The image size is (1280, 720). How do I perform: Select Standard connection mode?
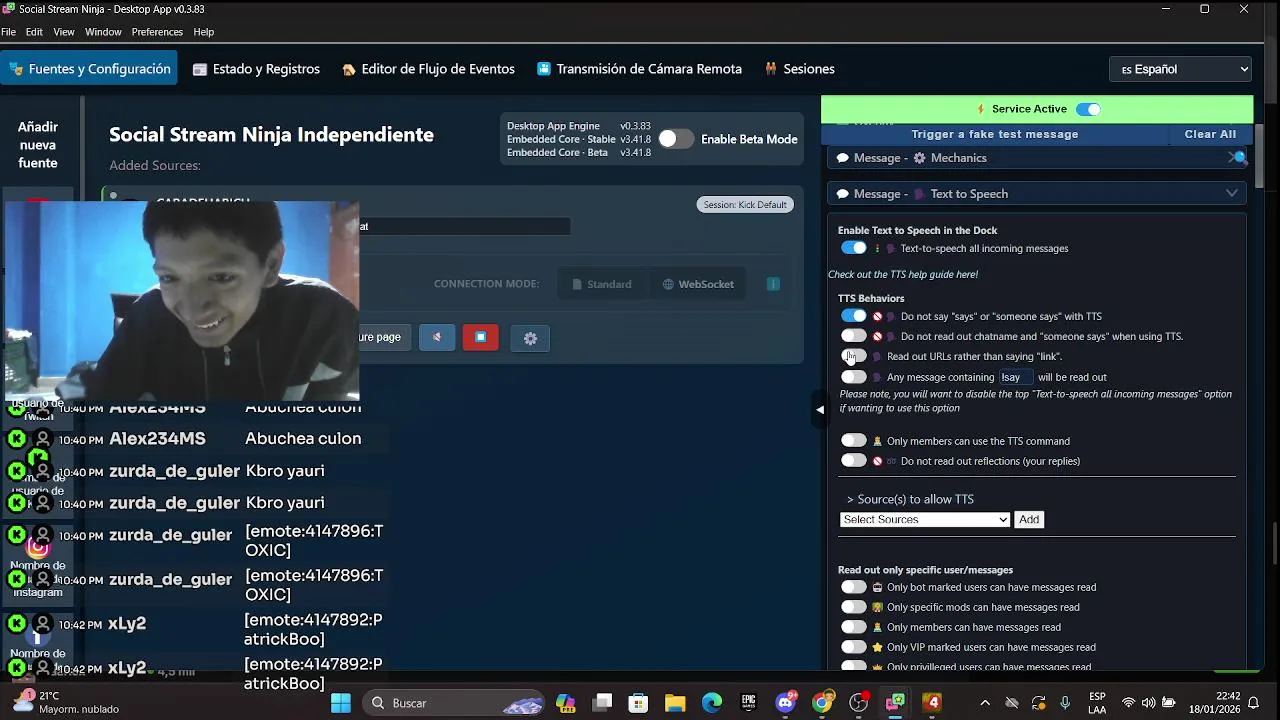602,284
